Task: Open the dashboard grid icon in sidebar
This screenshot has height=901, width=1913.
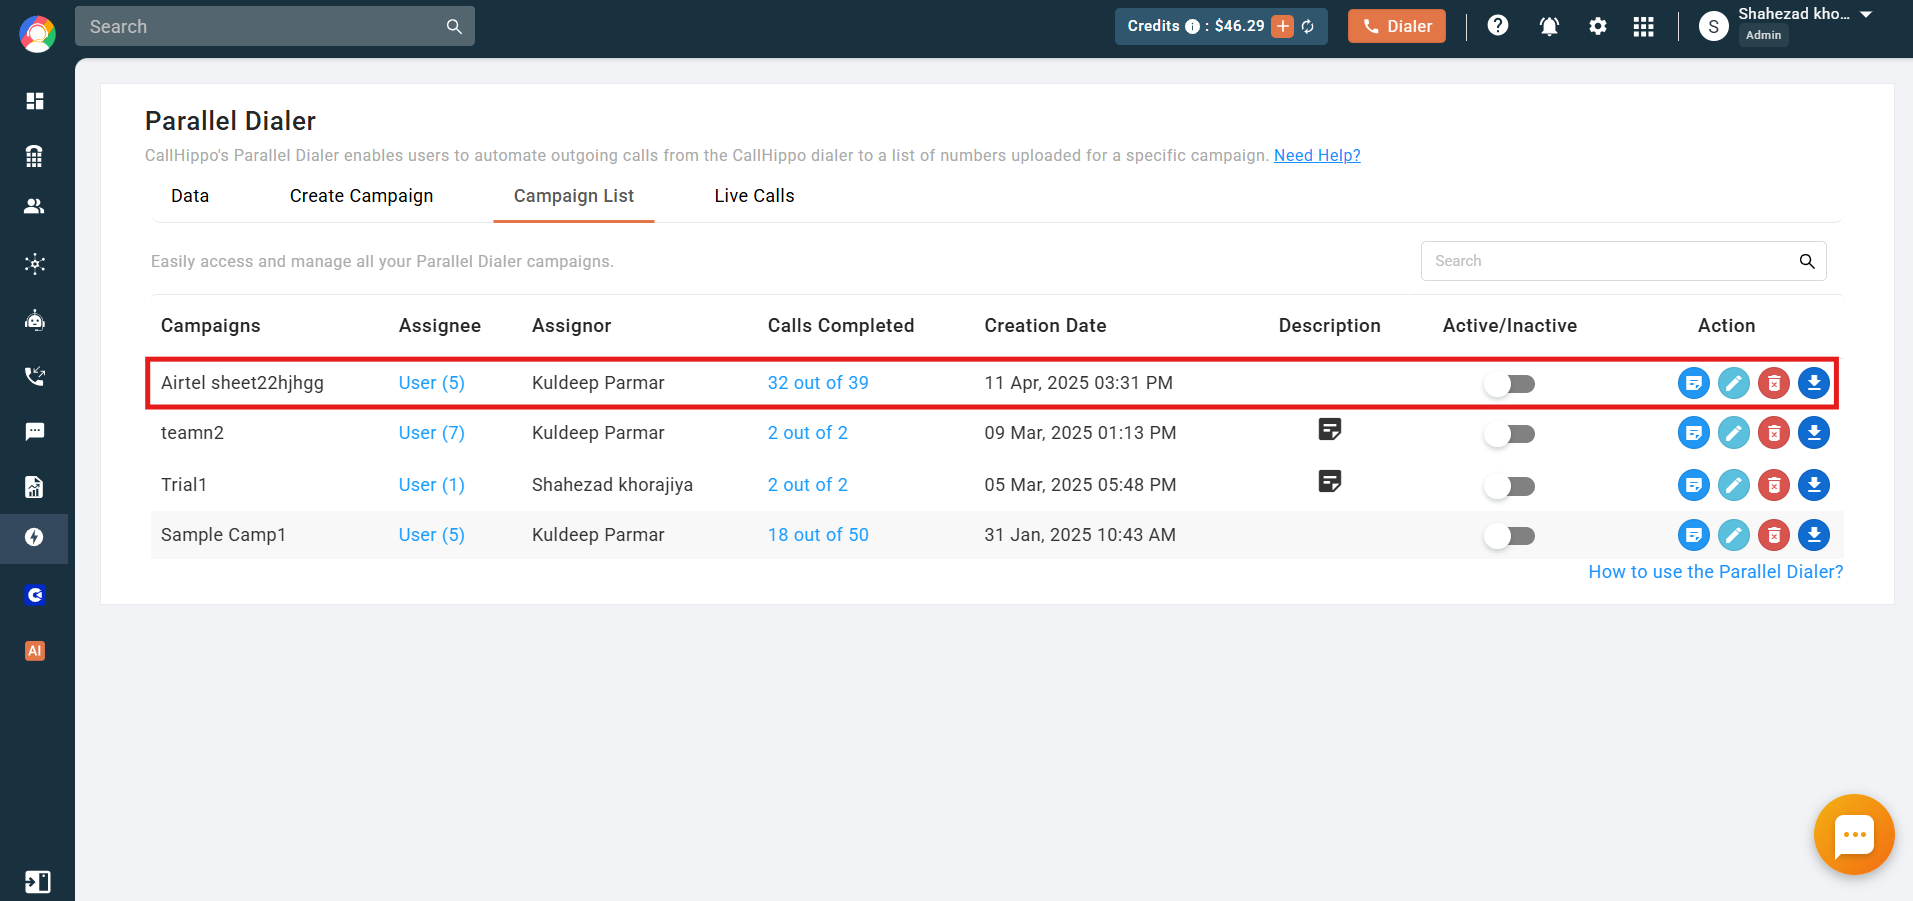Action: (35, 101)
